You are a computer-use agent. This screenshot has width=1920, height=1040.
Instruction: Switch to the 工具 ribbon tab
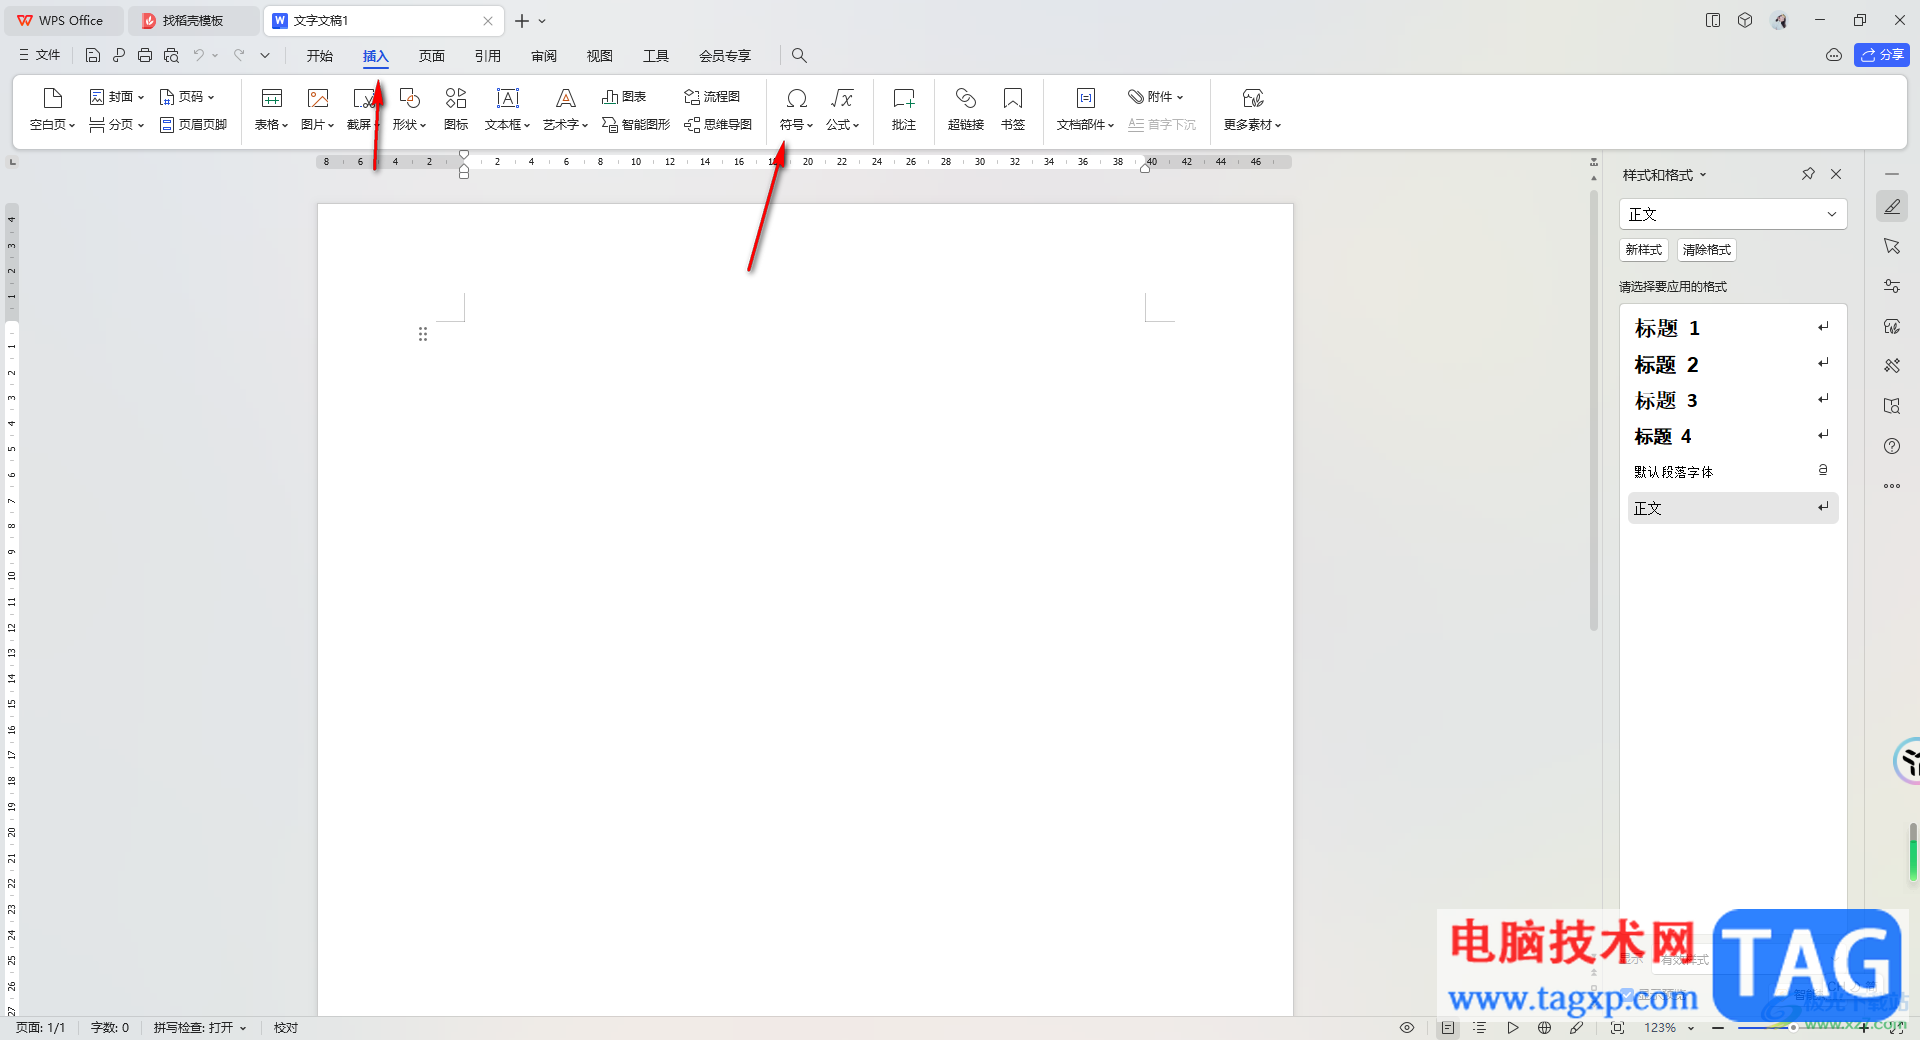point(656,56)
